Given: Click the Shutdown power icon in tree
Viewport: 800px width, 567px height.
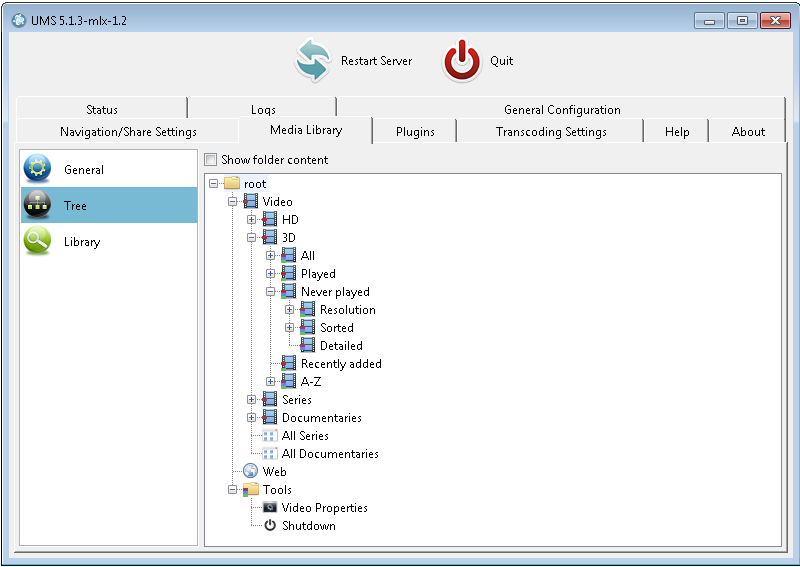Looking at the screenshot, I should click(269, 525).
